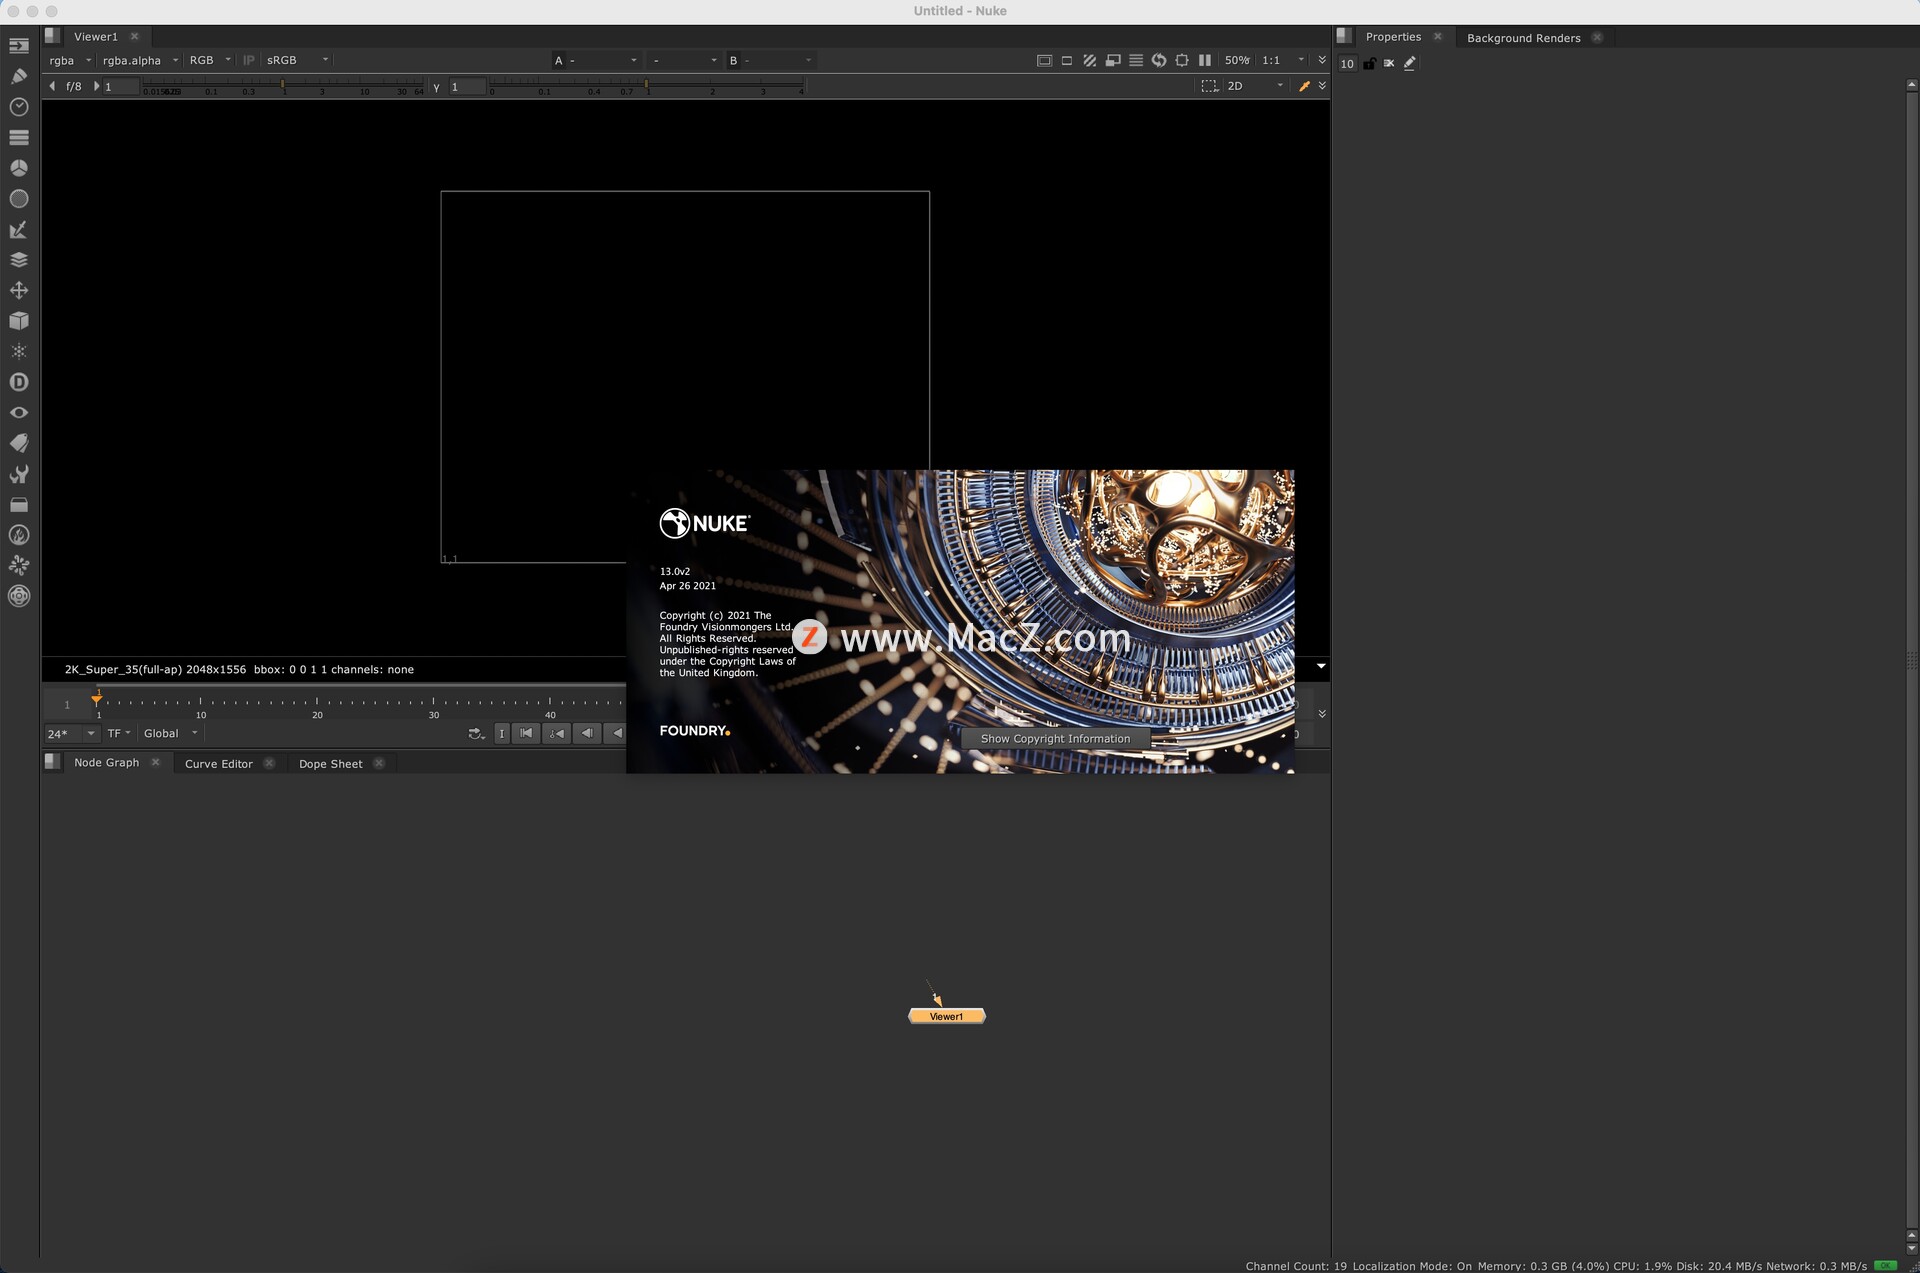The height and width of the screenshot is (1273, 1920).
Task: Toggle proxy mode in the viewer
Action: [x=1113, y=60]
